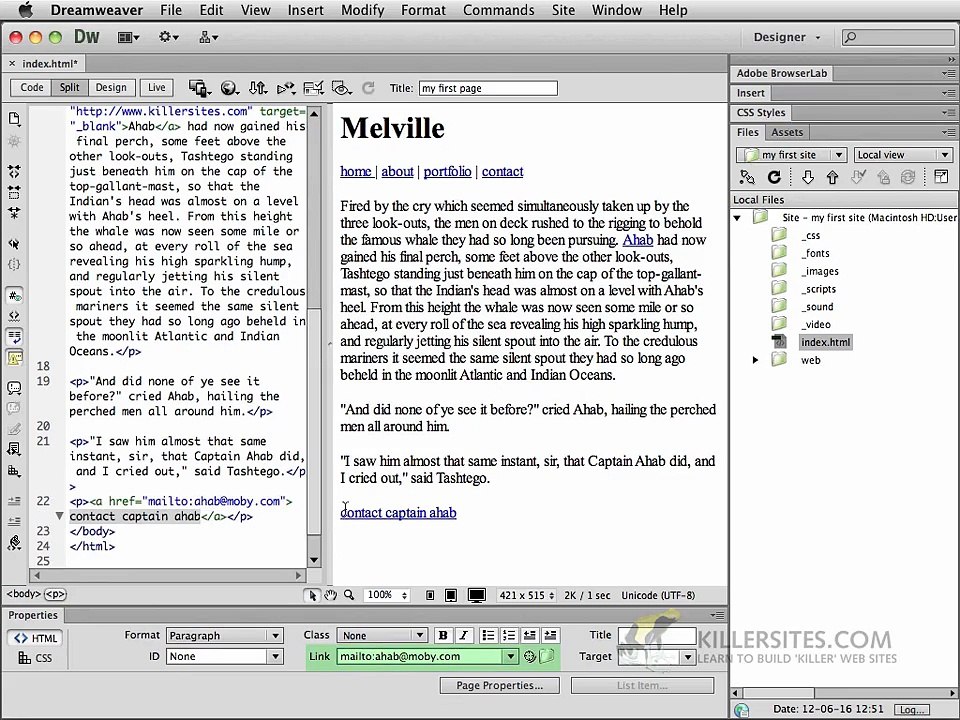960x720 pixels.
Task: Click Get files down arrow icon
Action: point(808,177)
